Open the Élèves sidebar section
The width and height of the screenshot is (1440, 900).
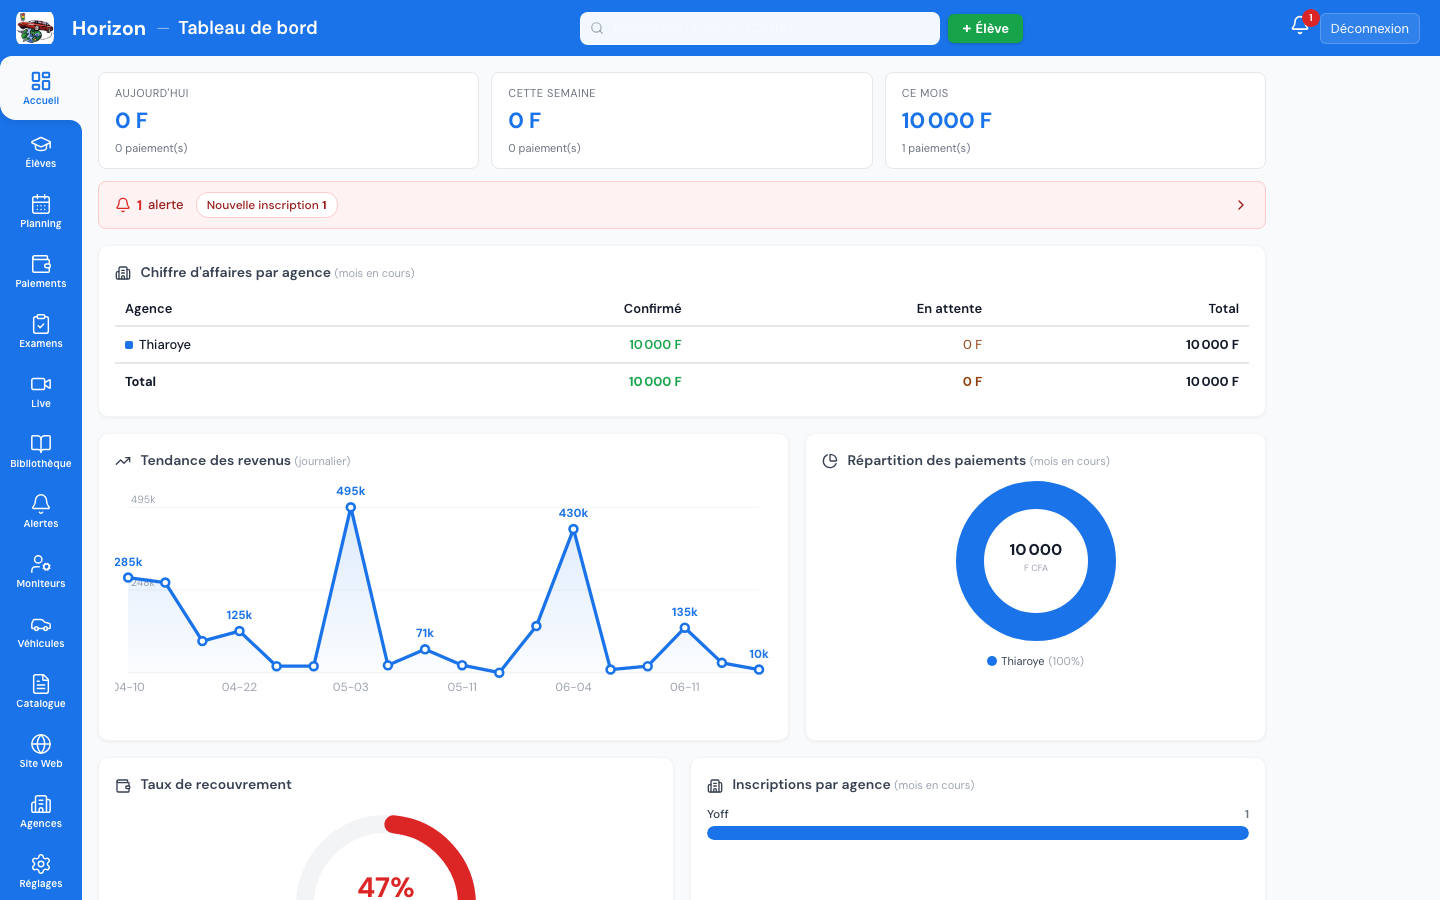41,151
